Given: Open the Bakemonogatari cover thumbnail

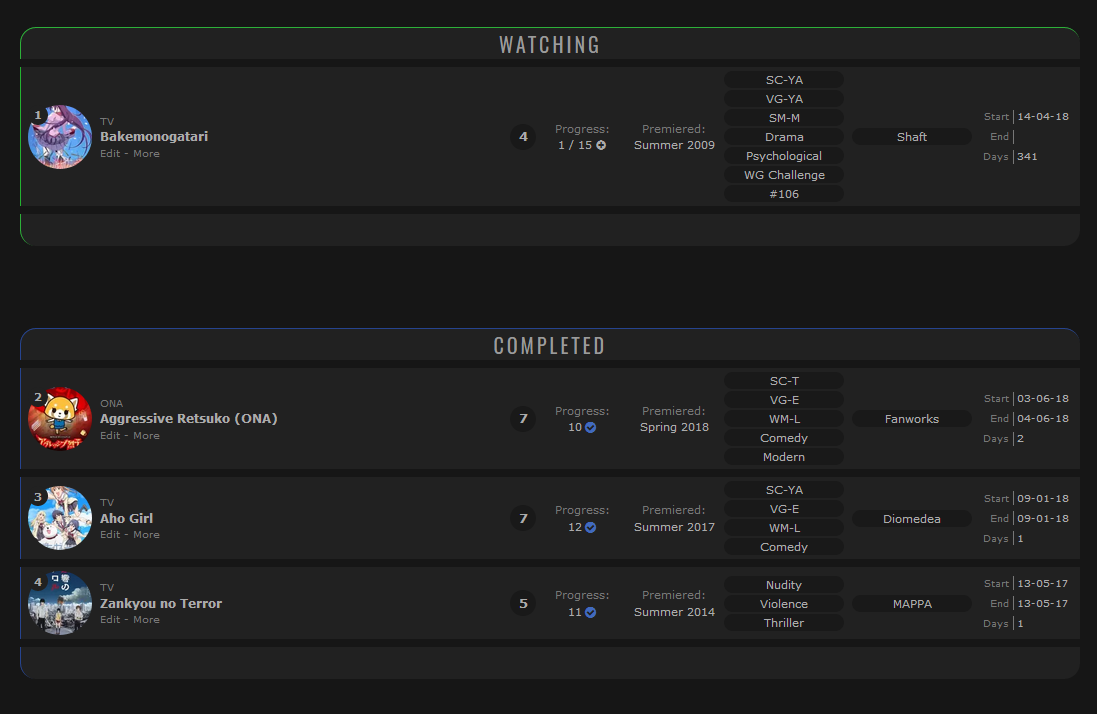Looking at the screenshot, I should coord(59,137).
